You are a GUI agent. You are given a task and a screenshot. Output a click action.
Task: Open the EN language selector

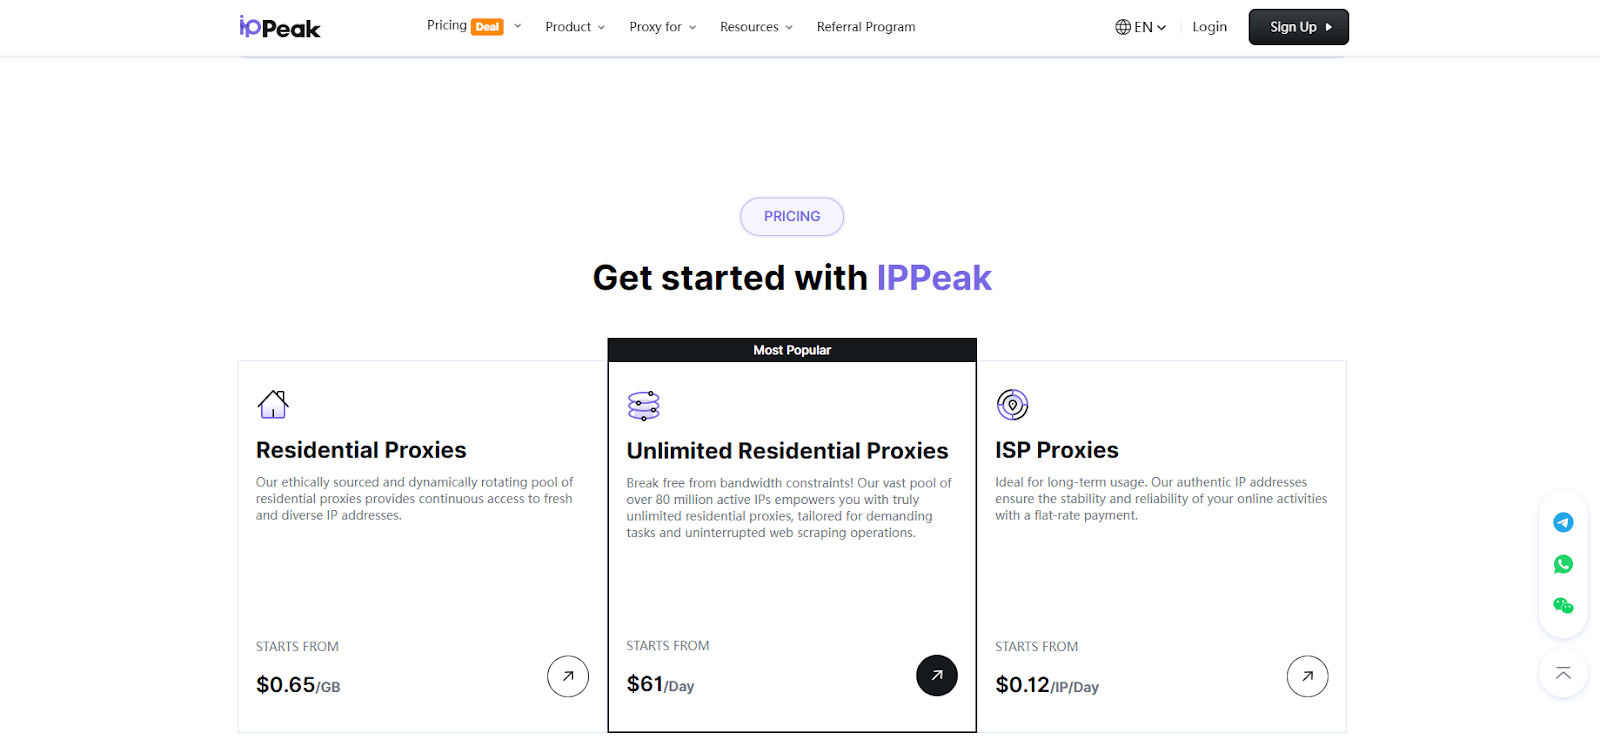(x=1141, y=27)
